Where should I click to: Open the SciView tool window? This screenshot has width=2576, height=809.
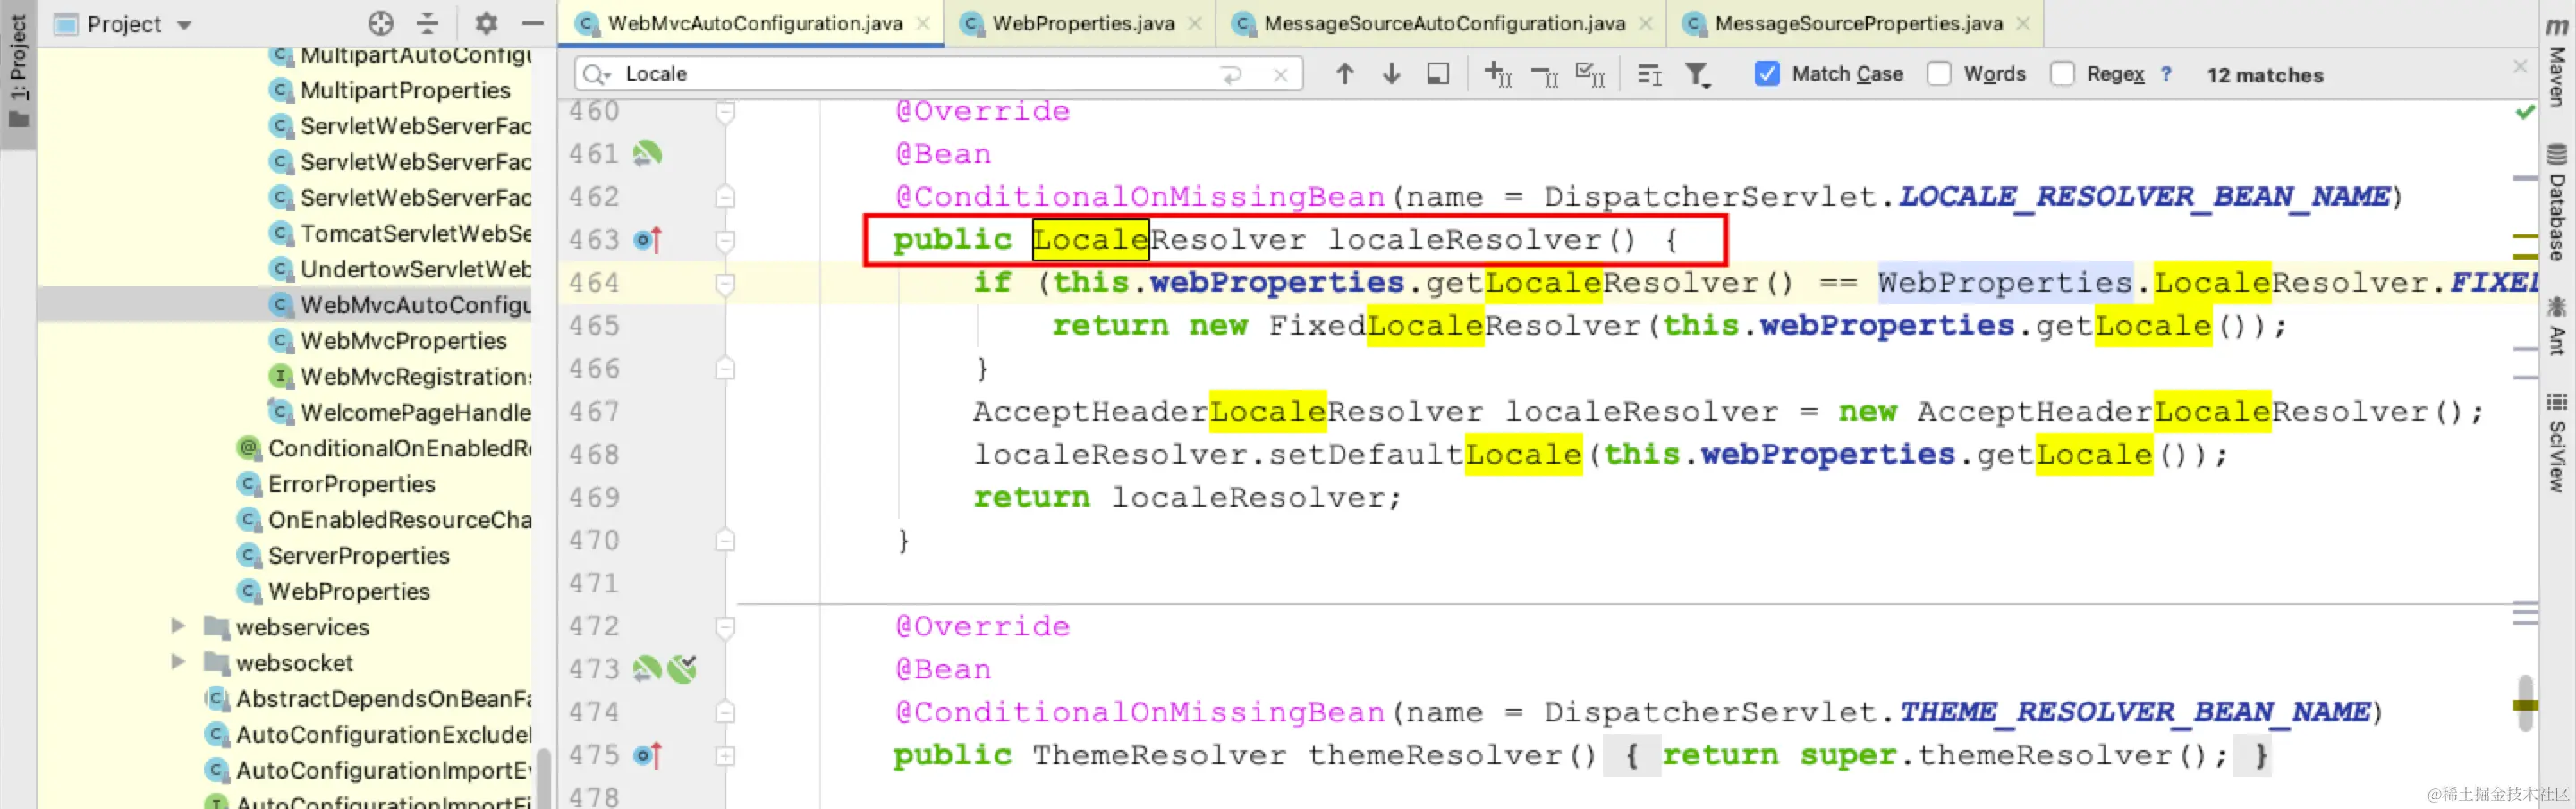click(x=2557, y=442)
